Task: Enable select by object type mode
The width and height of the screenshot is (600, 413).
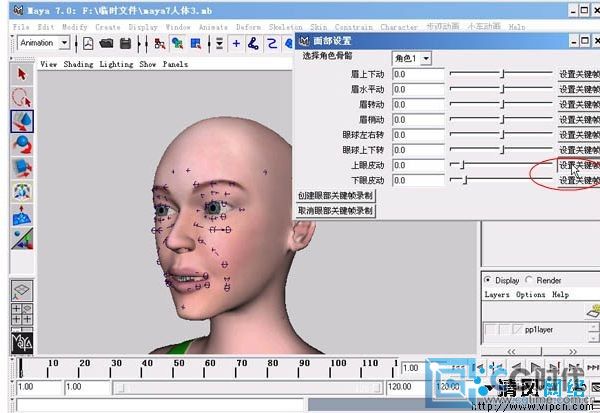Action: (x=177, y=43)
